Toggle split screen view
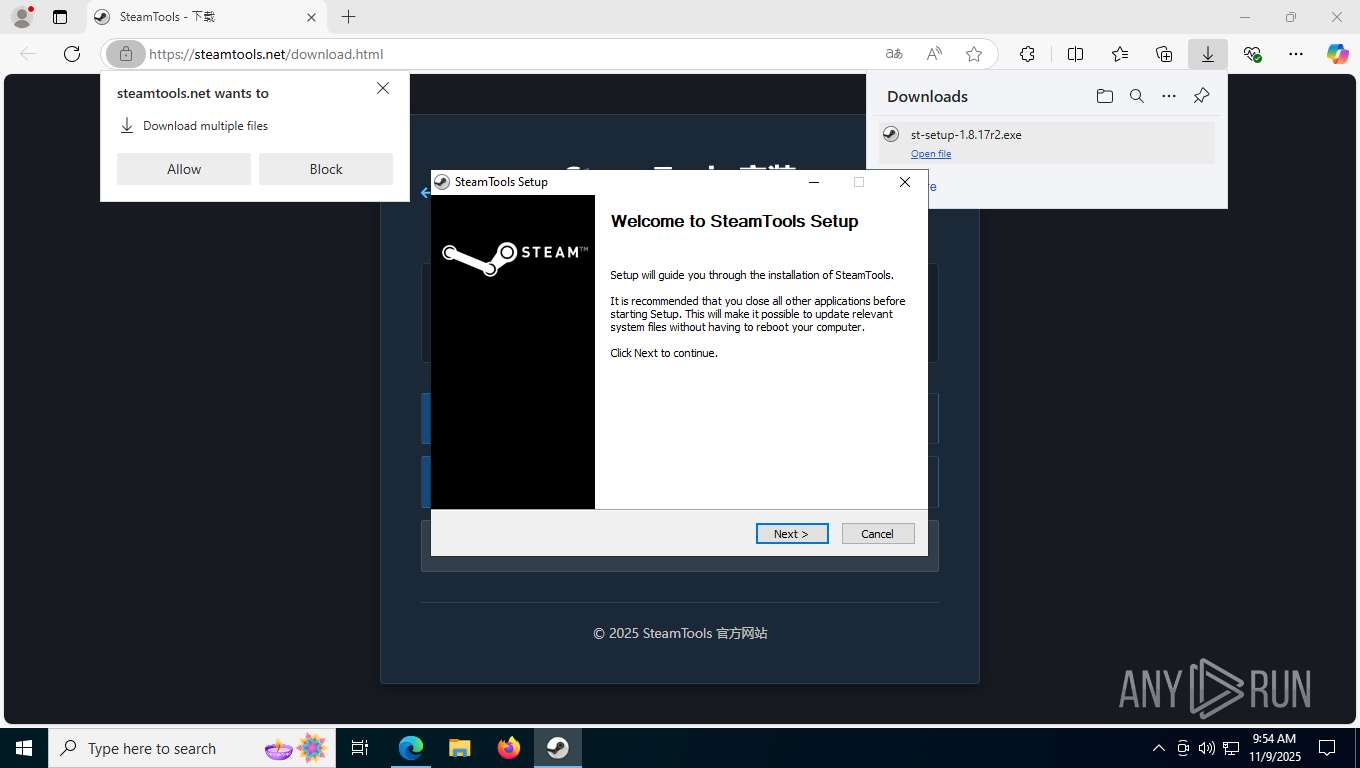Viewport: 1360px width, 768px height. tap(1076, 54)
